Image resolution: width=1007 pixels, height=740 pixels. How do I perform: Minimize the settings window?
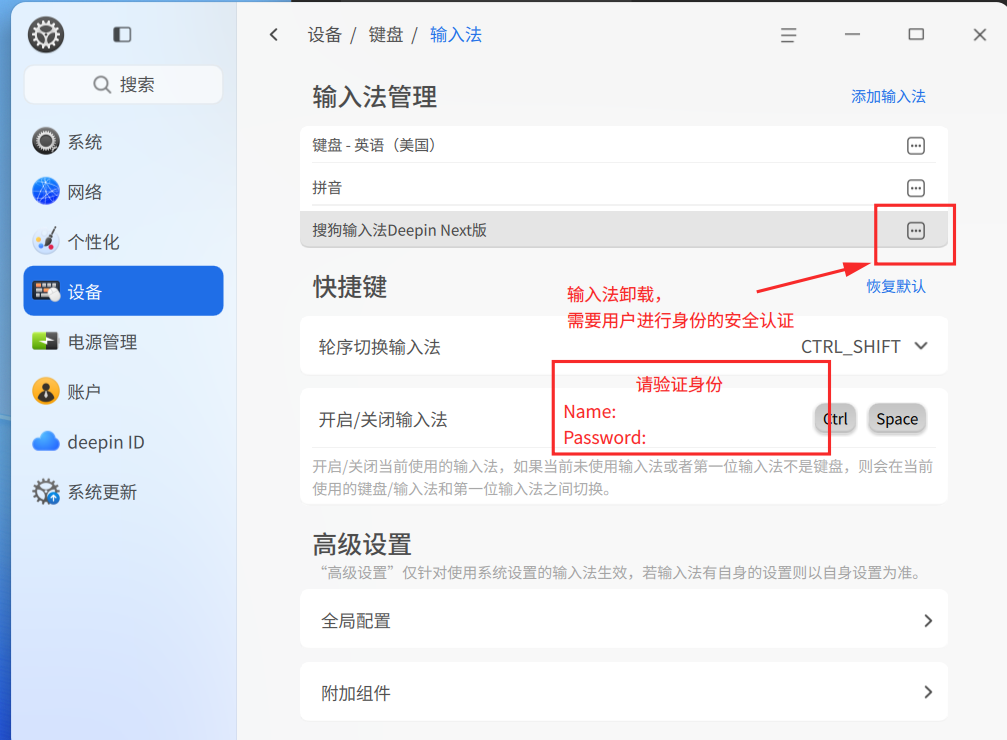852,35
